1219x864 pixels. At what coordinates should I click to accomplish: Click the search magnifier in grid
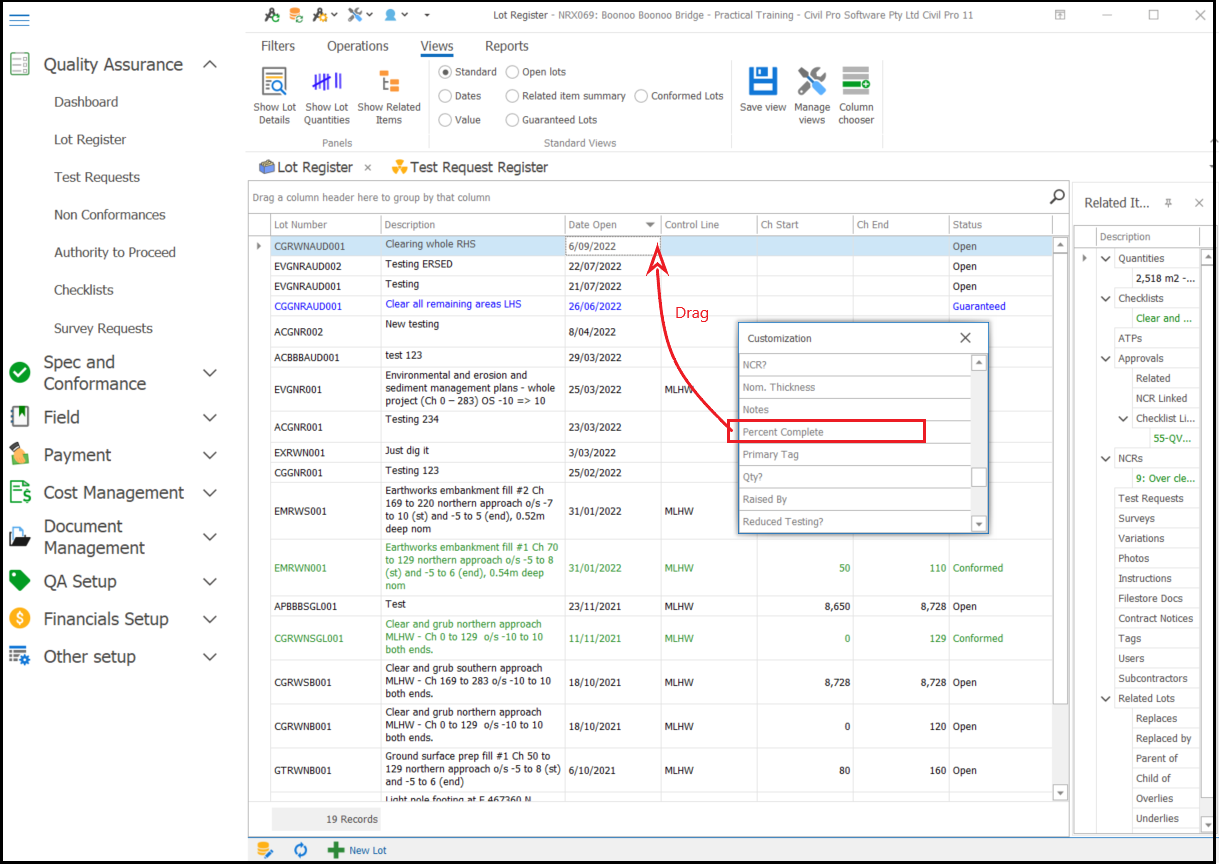tap(1057, 197)
